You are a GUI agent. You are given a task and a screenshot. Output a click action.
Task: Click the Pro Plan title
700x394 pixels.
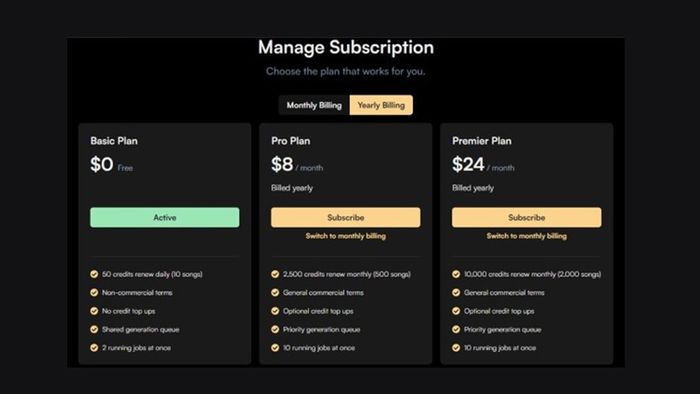[x=291, y=141]
